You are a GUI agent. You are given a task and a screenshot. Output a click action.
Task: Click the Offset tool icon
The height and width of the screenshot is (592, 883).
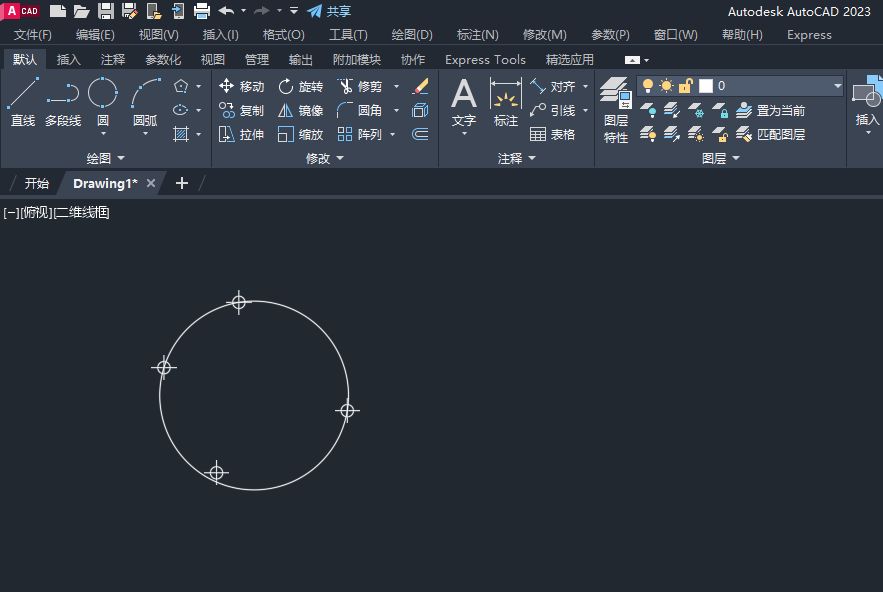click(x=421, y=134)
